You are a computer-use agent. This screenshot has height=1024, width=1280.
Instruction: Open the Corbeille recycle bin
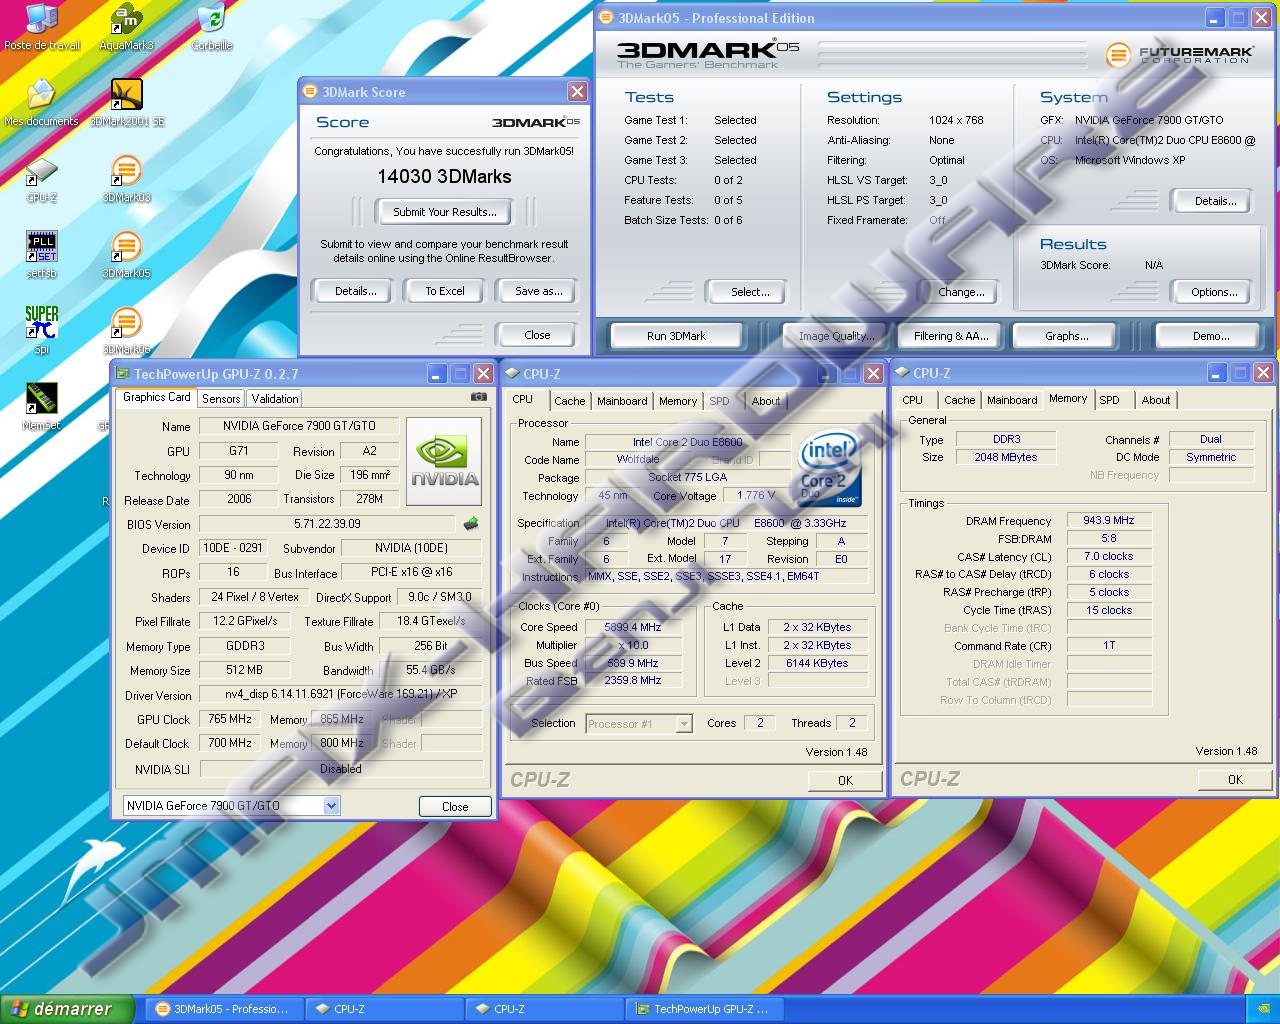coord(211,27)
